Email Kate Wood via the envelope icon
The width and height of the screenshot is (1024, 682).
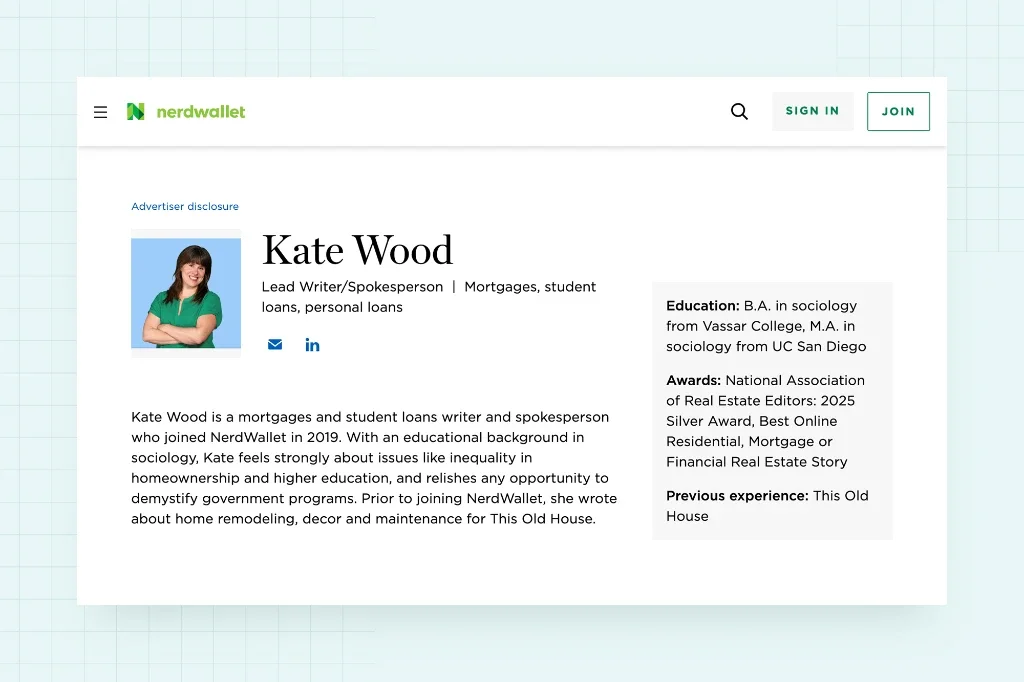pos(275,345)
